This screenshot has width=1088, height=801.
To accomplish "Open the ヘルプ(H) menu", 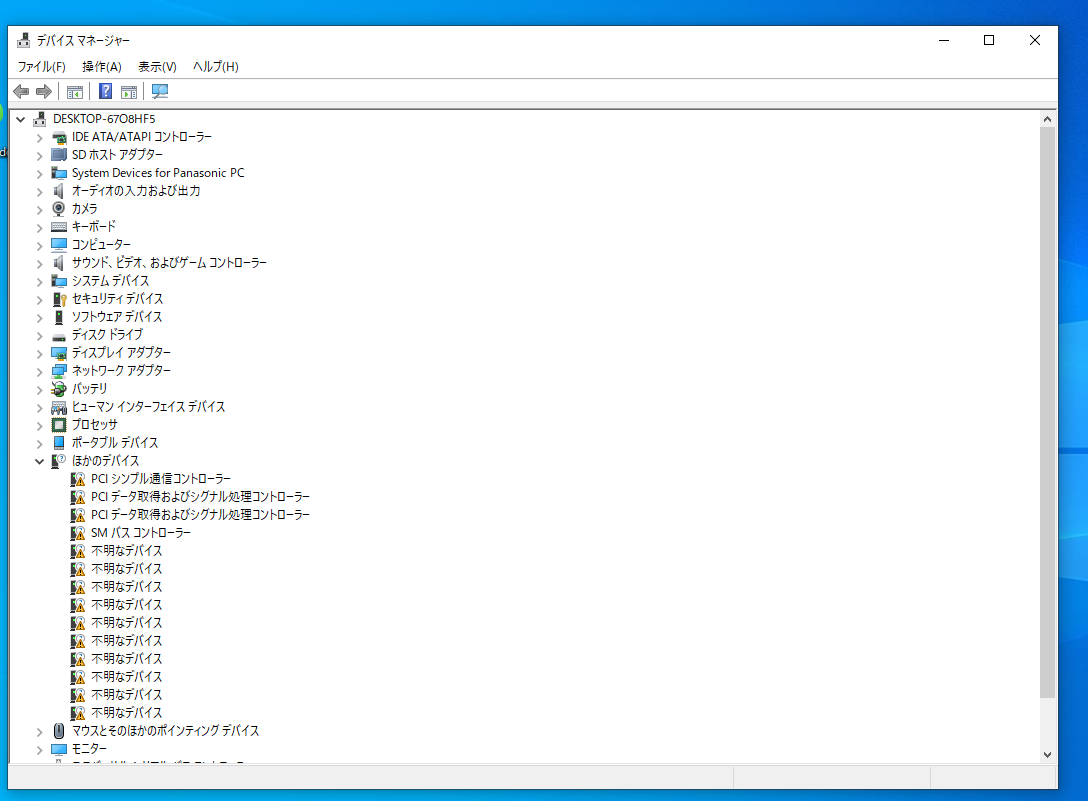I will 215,67.
